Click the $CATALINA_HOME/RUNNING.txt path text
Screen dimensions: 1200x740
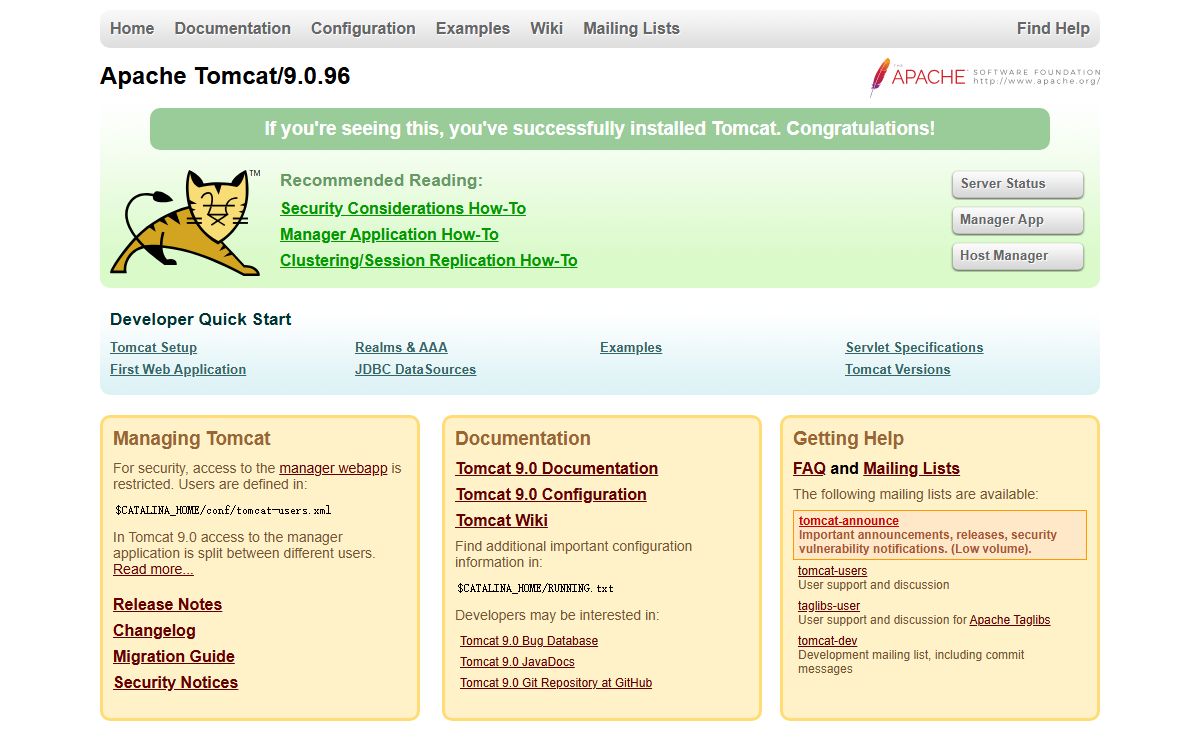[x=535, y=588]
